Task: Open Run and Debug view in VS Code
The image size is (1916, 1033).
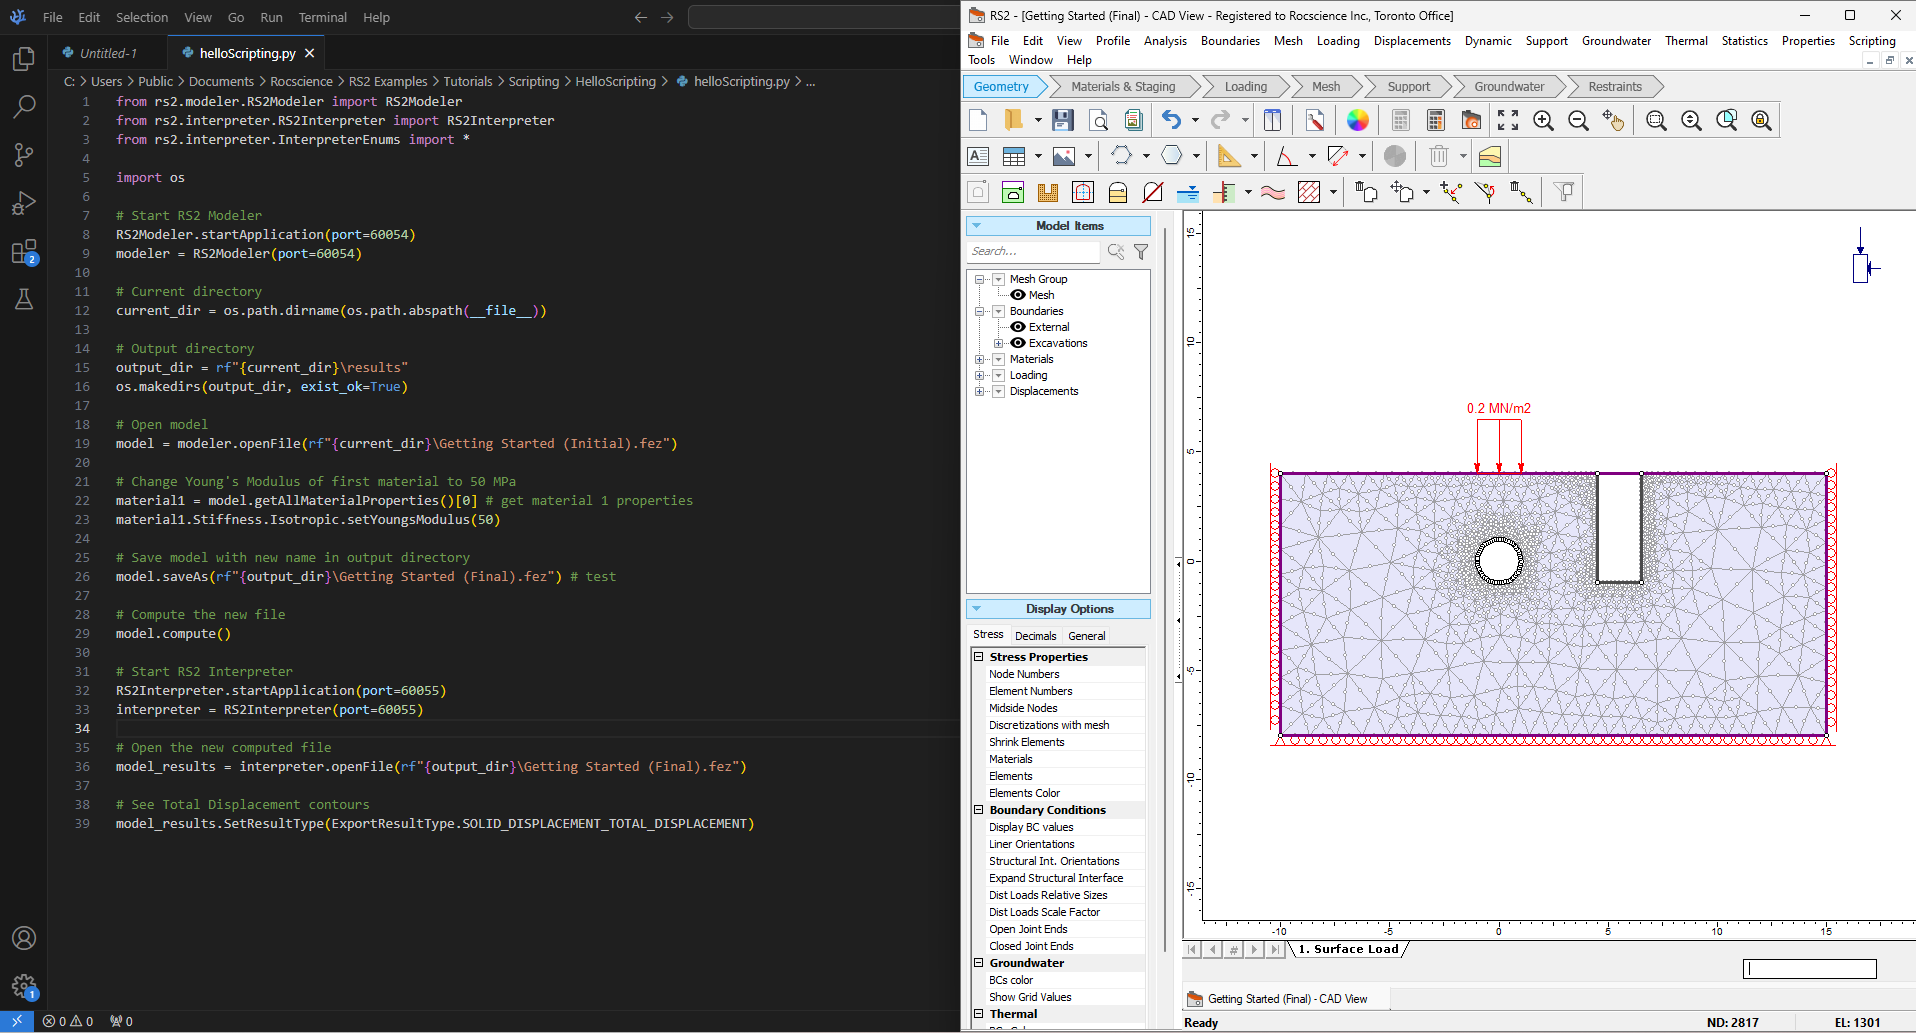Action: coord(24,203)
